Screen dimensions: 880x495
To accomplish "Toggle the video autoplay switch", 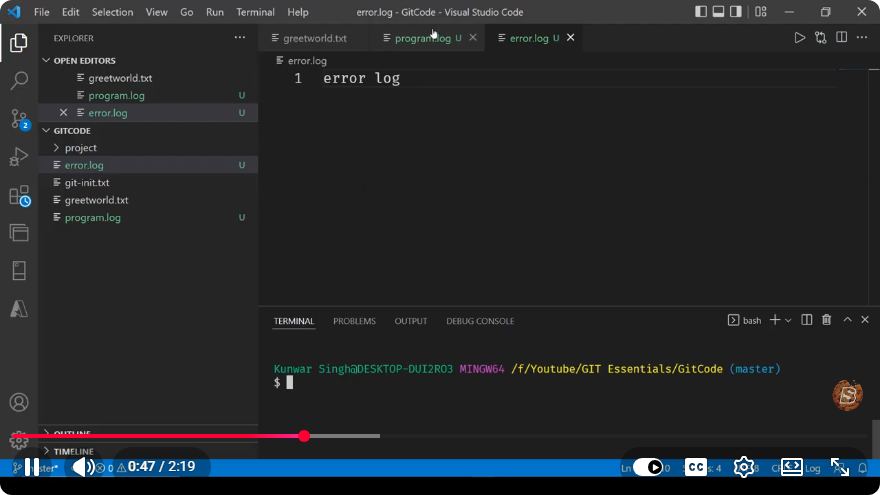I will 648,467.
